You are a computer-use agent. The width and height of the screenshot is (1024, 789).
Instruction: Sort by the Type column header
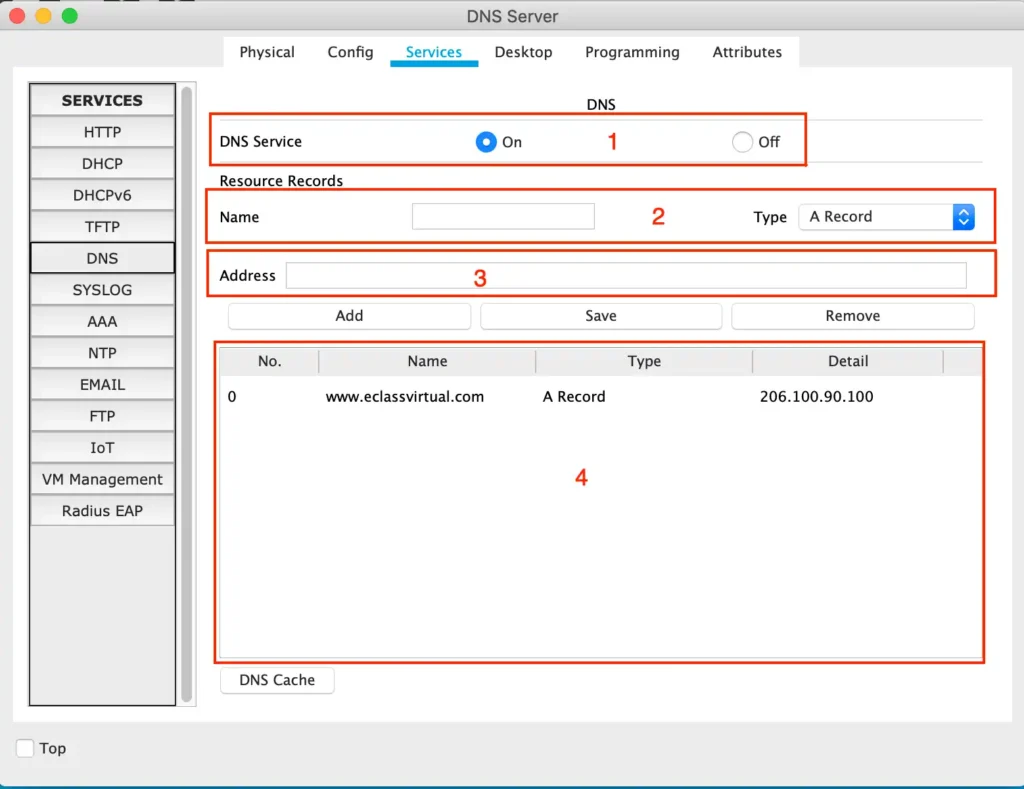coord(644,361)
